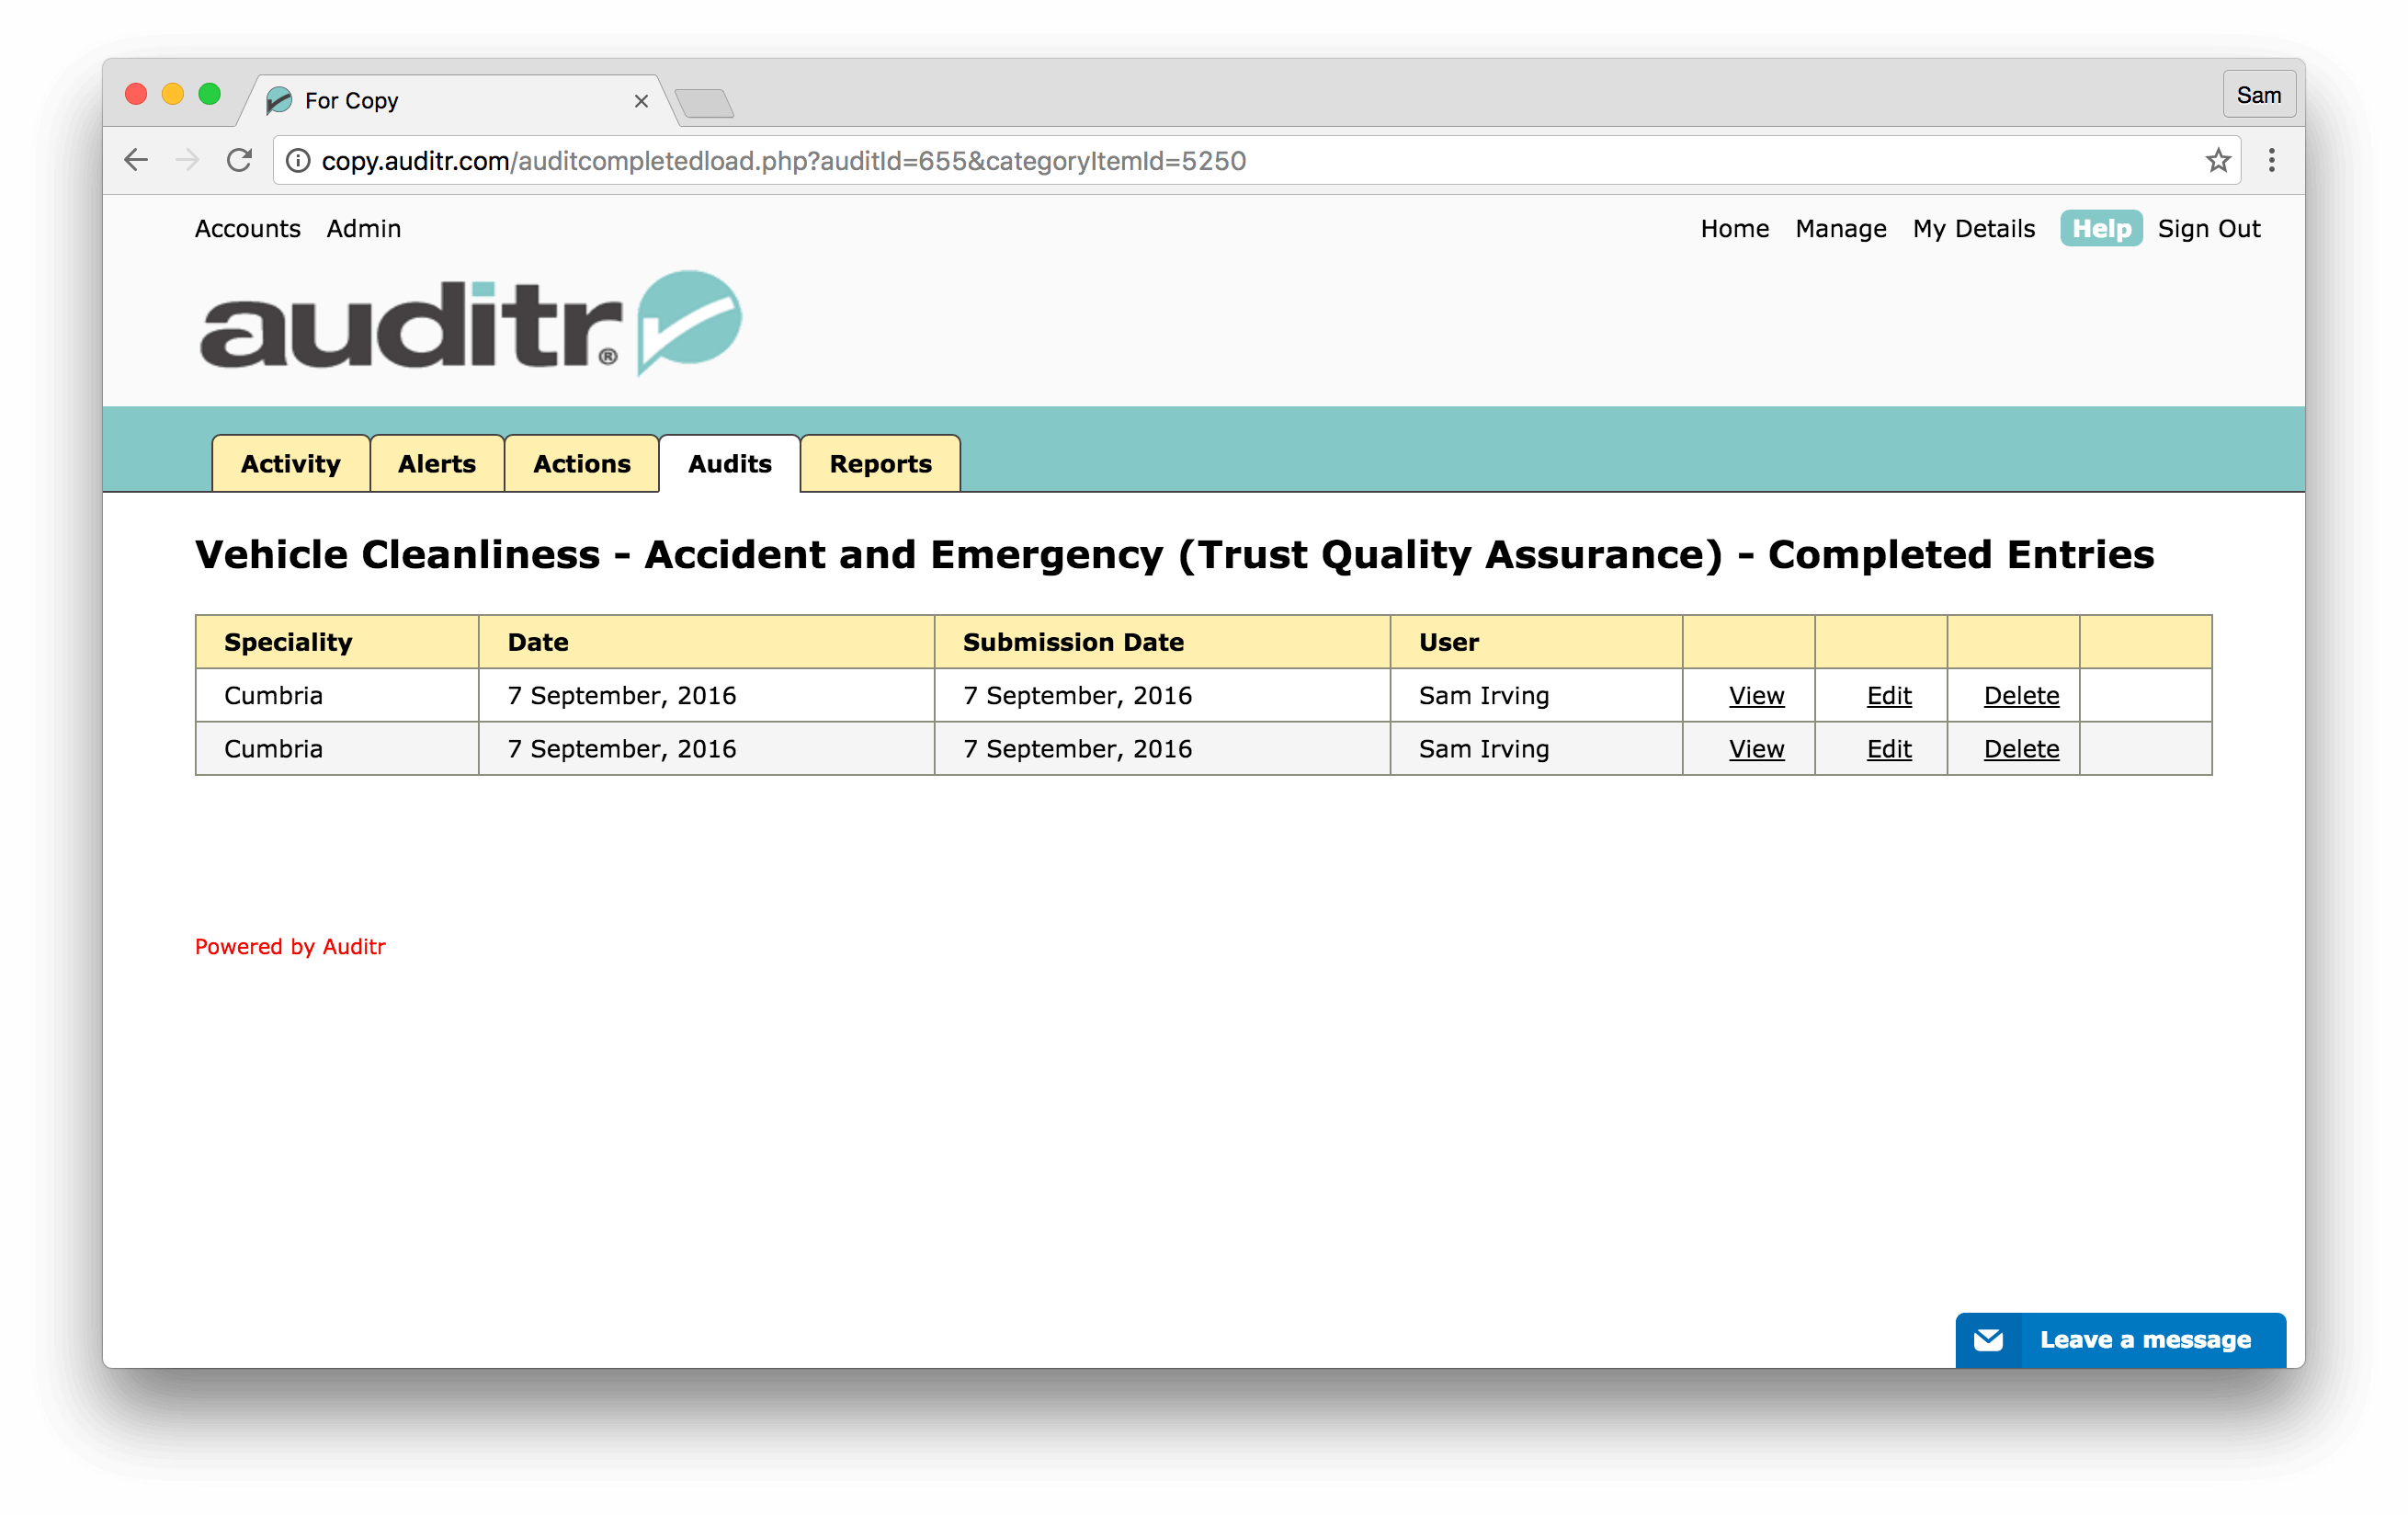2408x1515 pixels.
Task: Open the Chrome three-dot menu
Action: pos(2272,160)
